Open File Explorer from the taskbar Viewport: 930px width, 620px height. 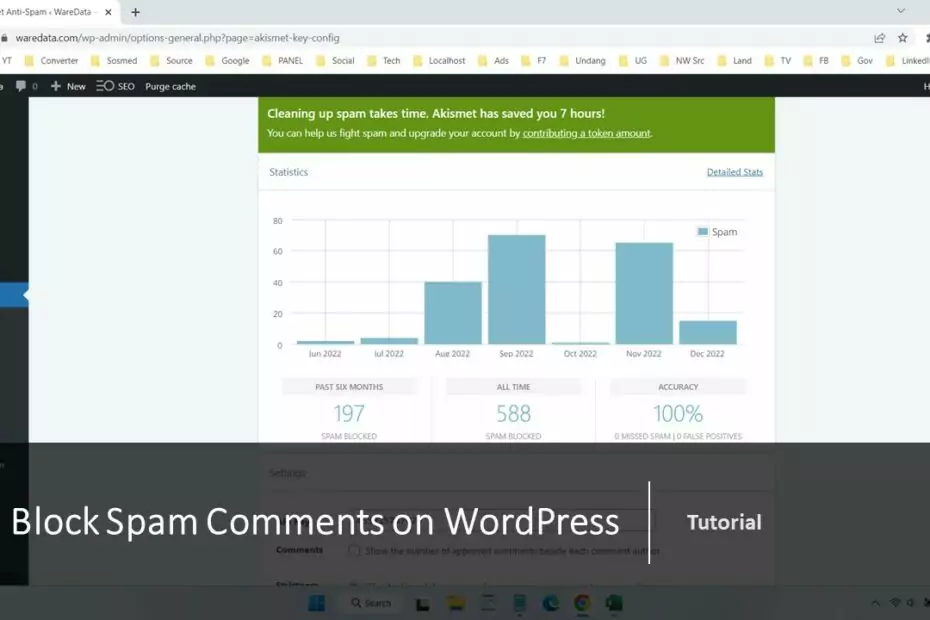[455, 603]
